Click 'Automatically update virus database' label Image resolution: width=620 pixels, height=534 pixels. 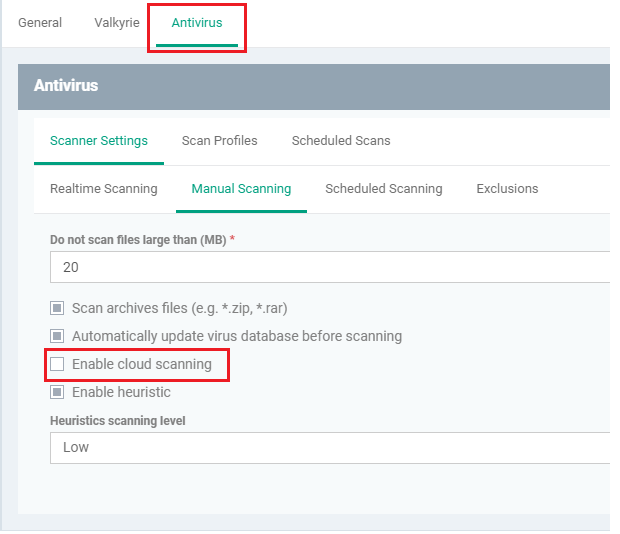pyautogui.click(x=237, y=336)
